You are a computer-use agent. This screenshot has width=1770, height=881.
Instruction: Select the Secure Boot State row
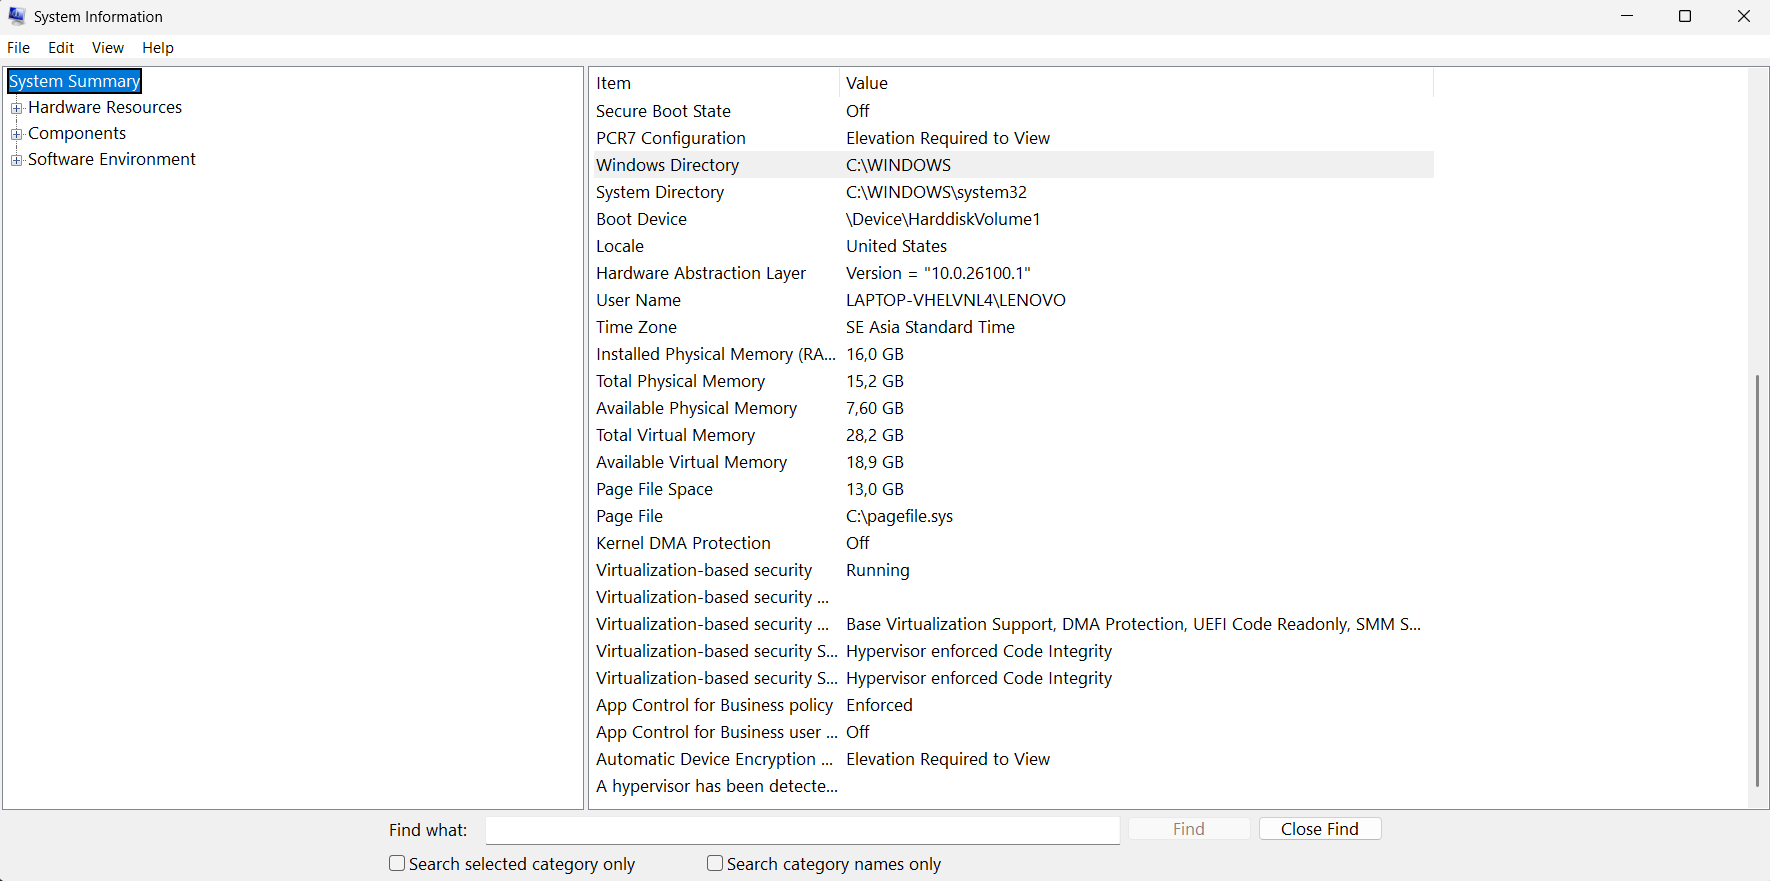[1012, 111]
